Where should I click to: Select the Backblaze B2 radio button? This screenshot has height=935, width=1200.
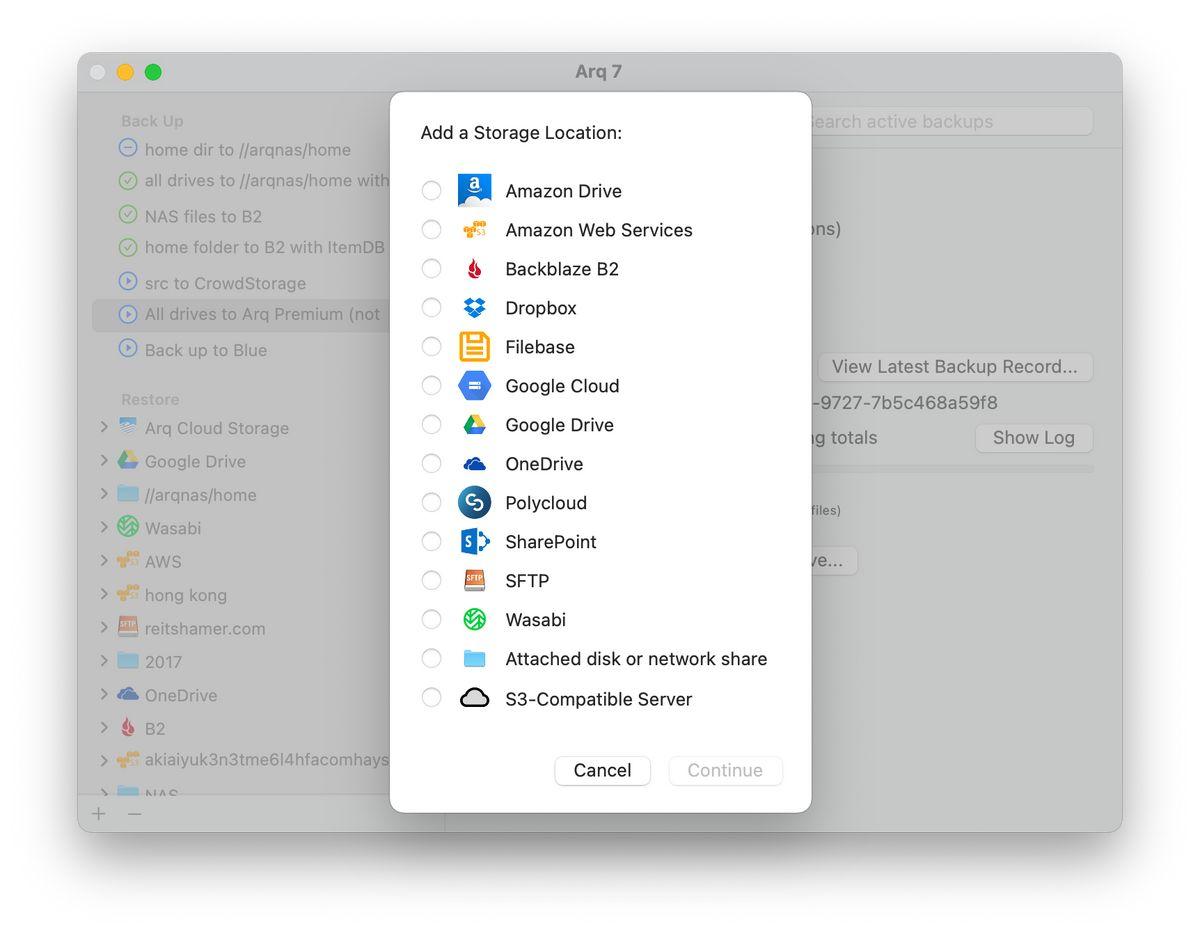point(431,268)
